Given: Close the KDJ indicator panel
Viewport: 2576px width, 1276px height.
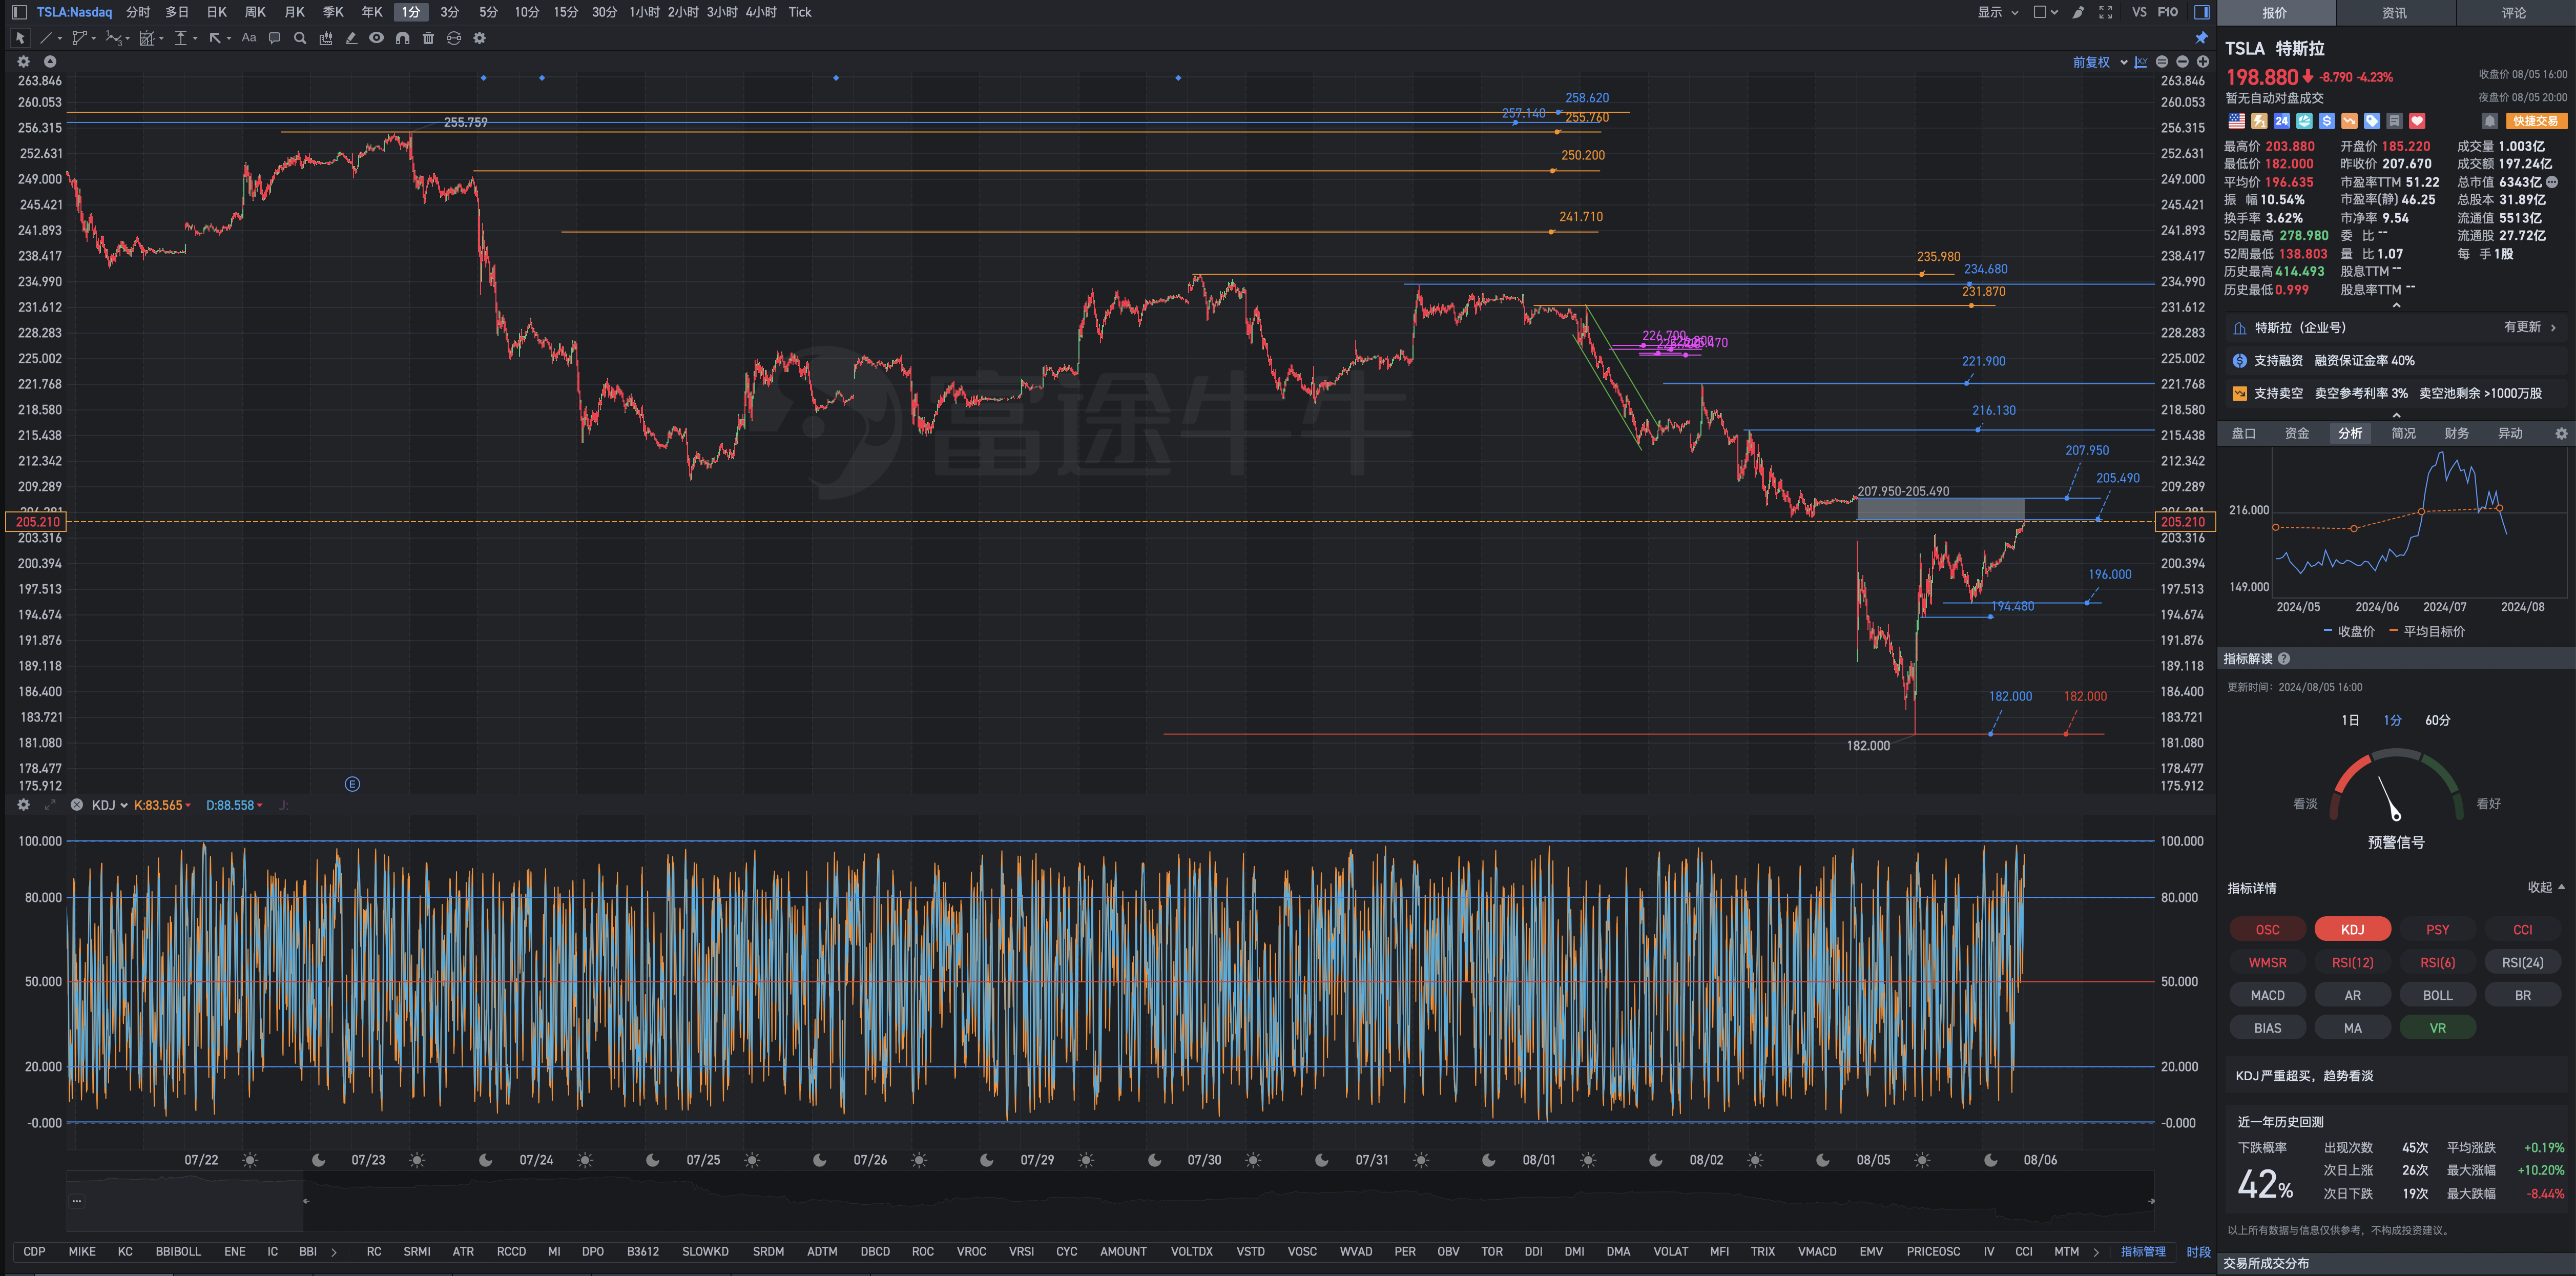Looking at the screenshot, I should (76, 806).
